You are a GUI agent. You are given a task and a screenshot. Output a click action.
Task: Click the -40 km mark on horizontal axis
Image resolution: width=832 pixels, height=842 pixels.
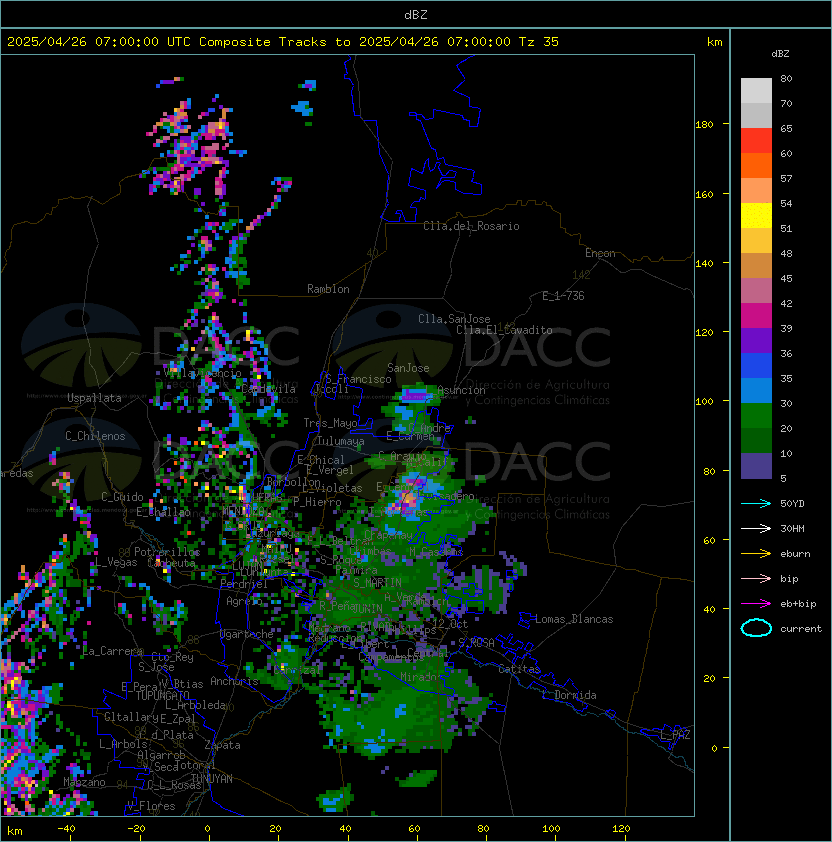tap(66, 828)
